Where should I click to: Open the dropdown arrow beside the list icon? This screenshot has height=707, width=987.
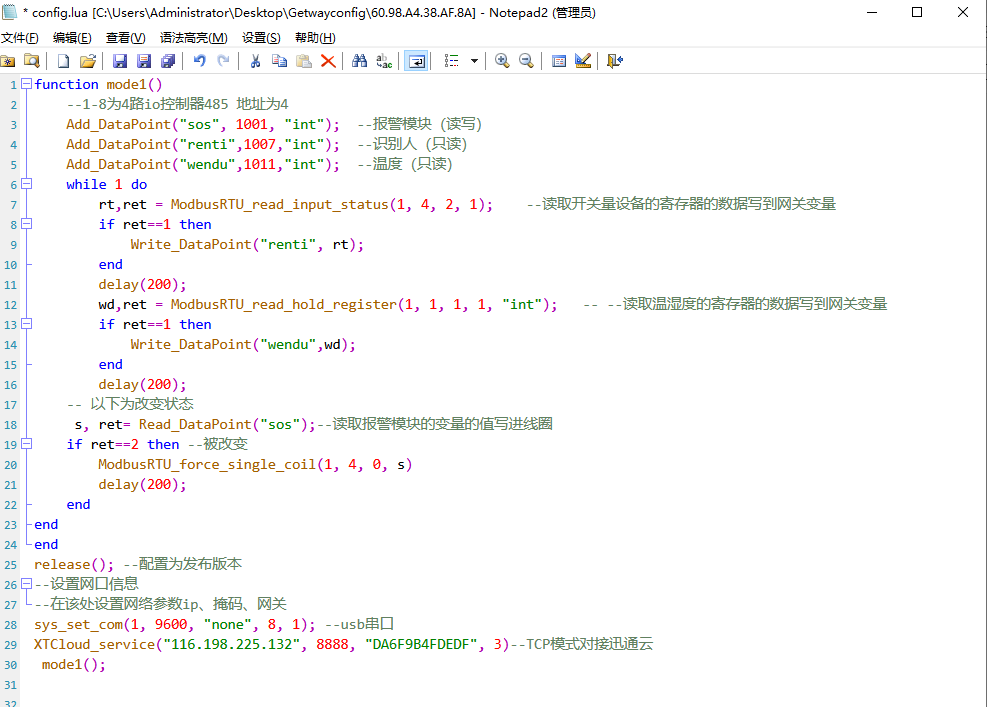[x=474, y=61]
